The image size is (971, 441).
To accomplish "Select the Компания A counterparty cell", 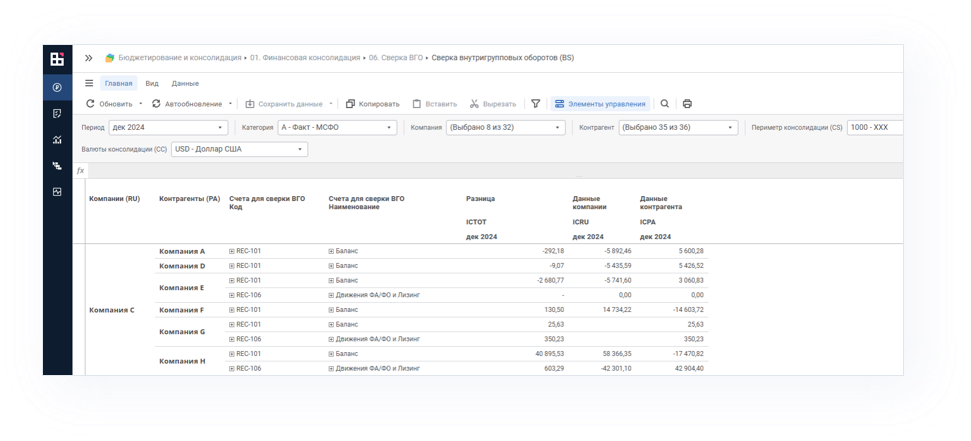I will [182, 251].
